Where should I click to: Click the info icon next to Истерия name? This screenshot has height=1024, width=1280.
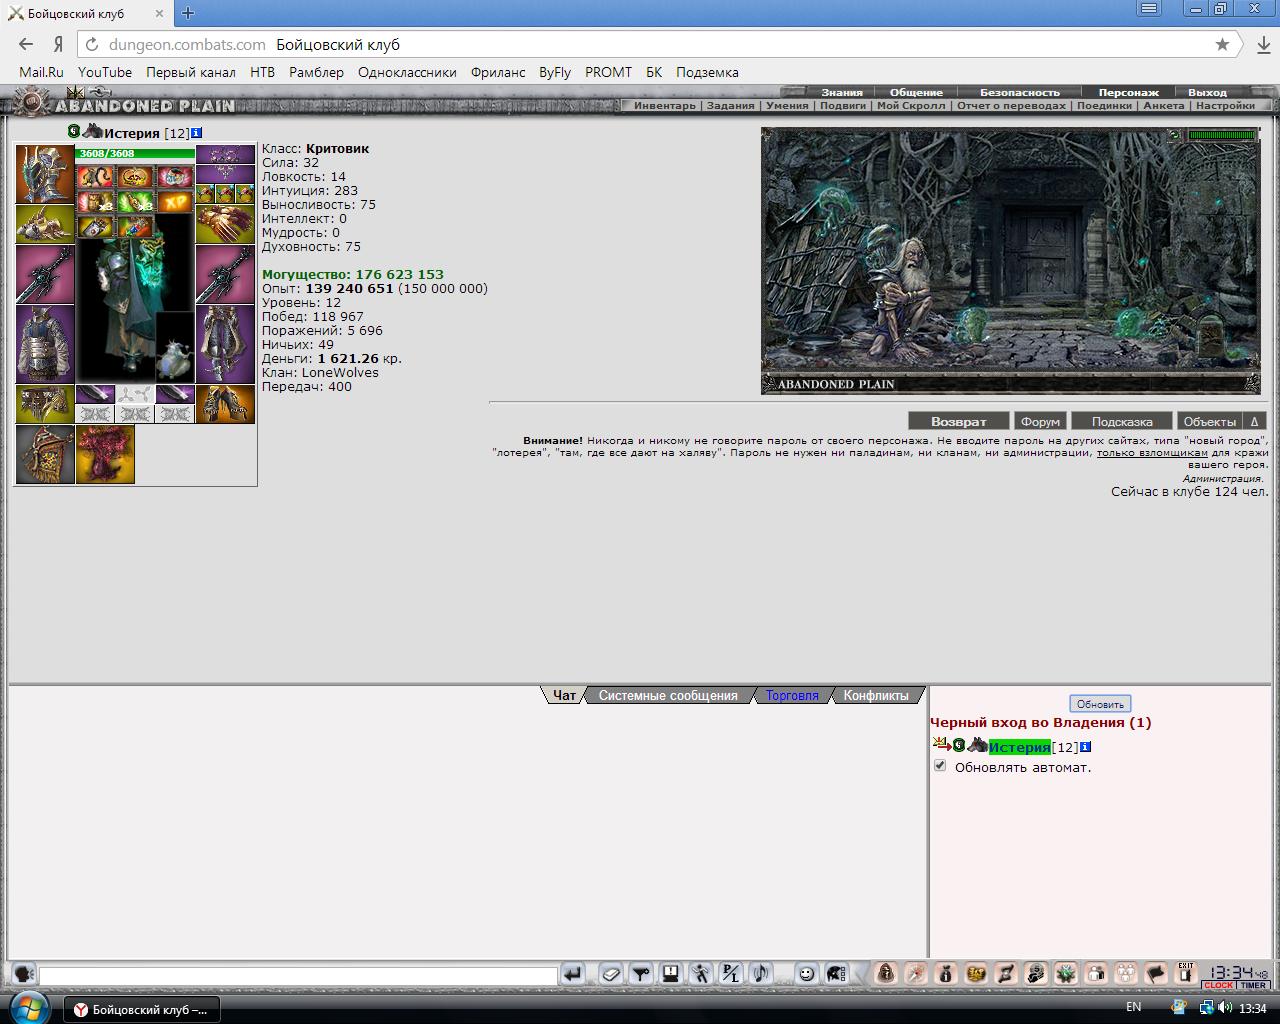tap(196, 133)
